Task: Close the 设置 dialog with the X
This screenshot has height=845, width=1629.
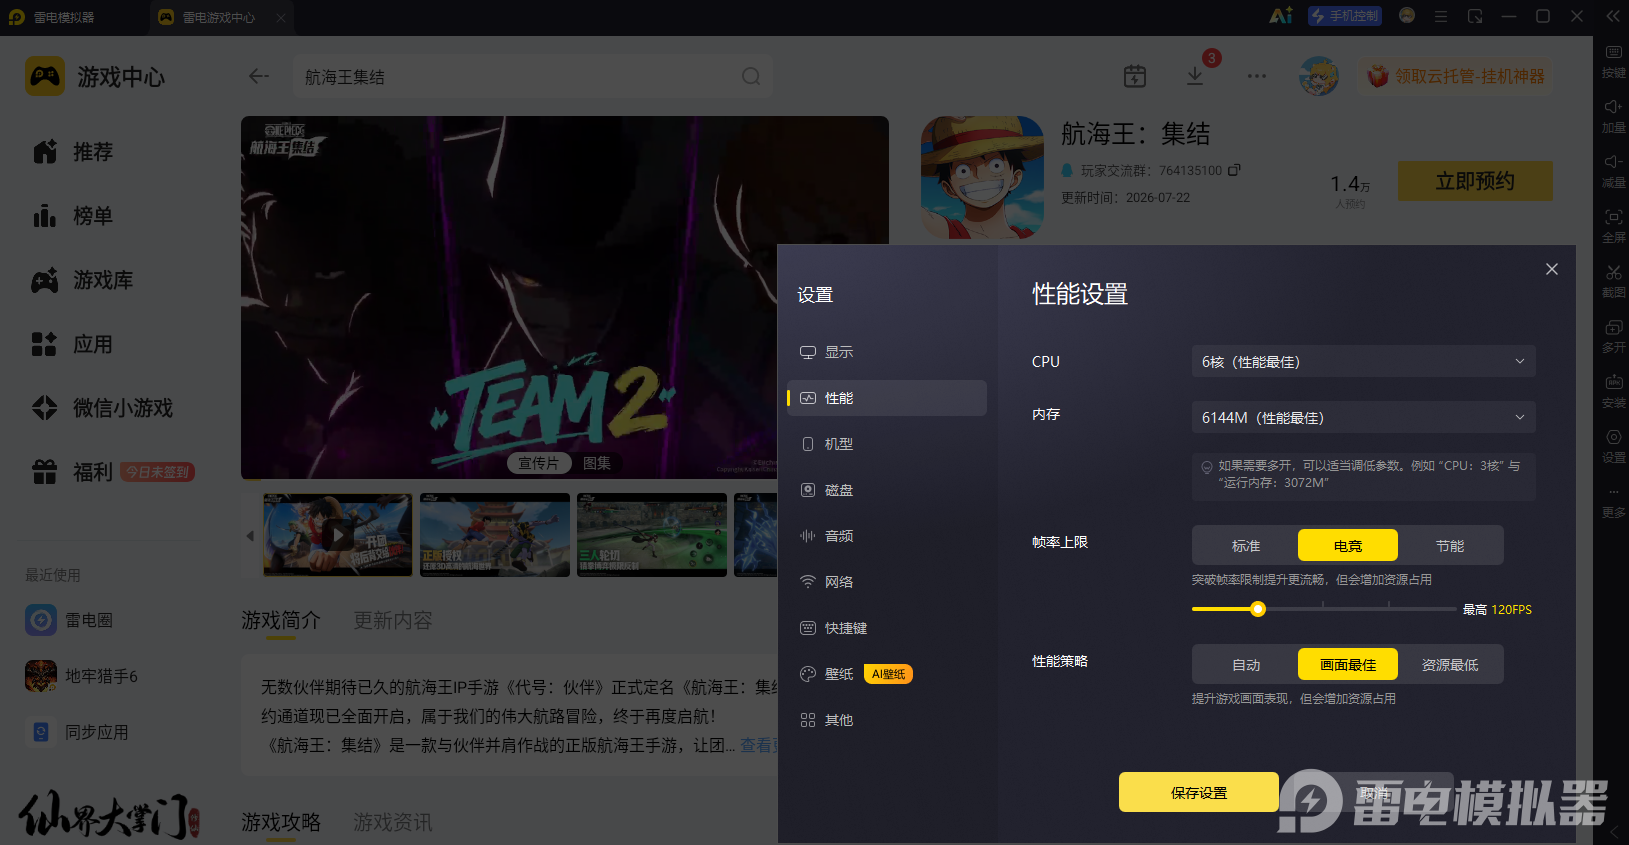Action: click(x=1552, y=269)
